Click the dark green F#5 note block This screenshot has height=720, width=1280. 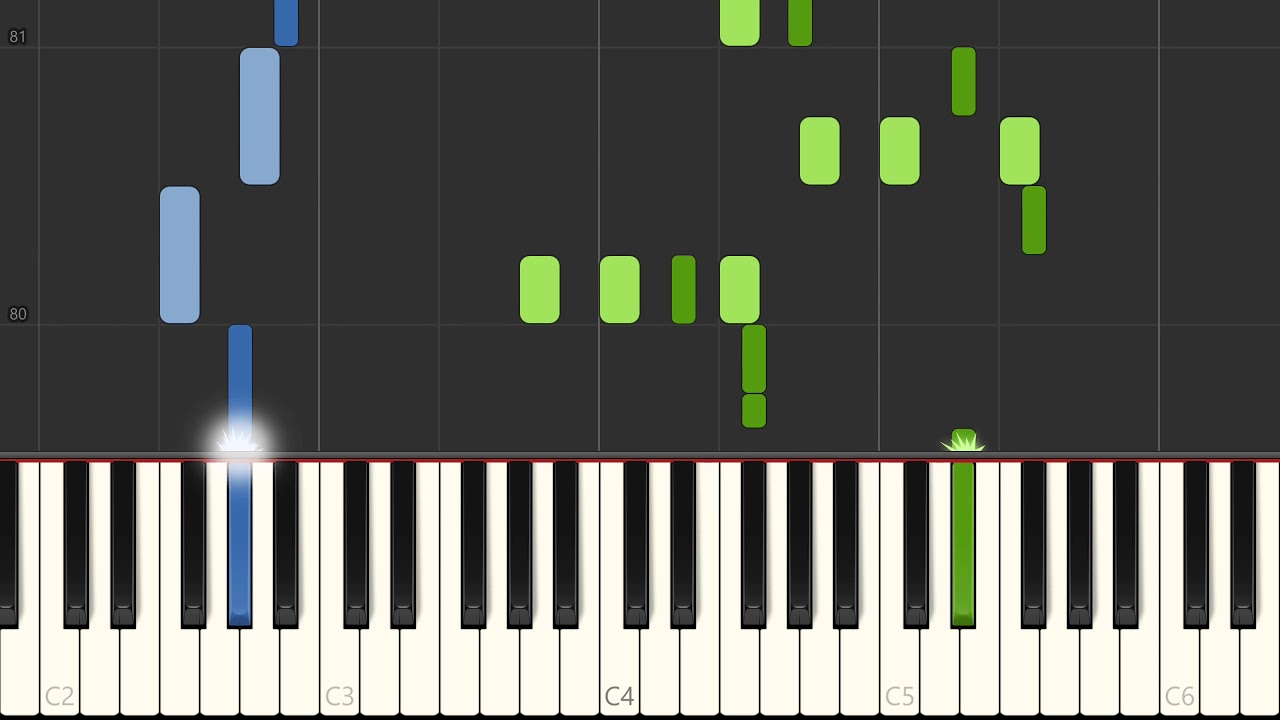tap(1034, 220)
